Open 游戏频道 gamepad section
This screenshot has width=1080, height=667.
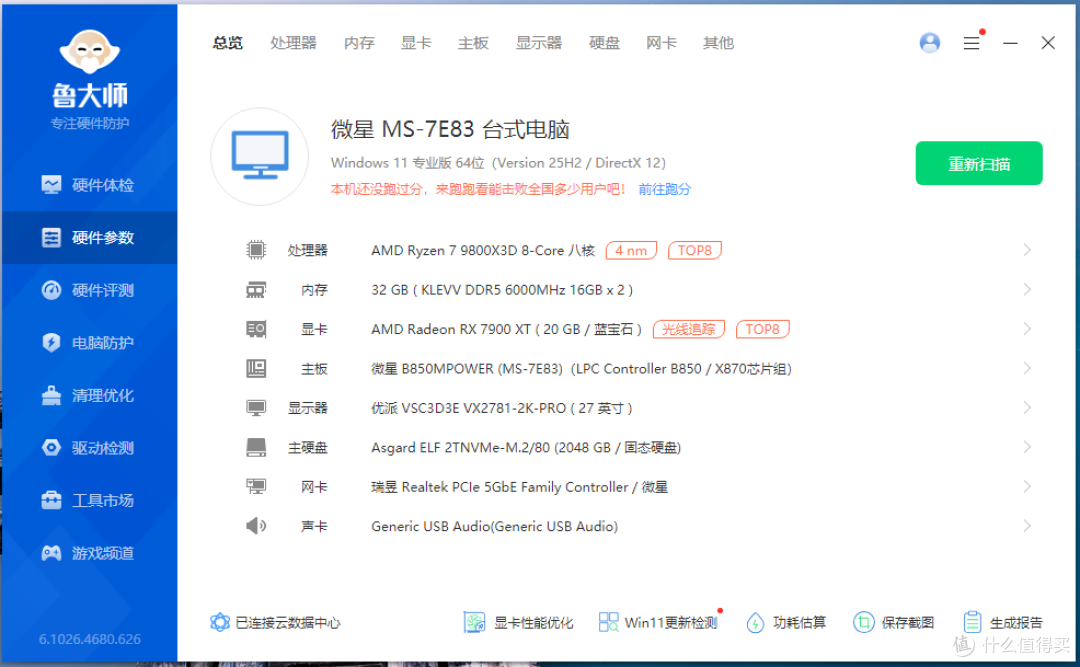(x=88, y=553)
